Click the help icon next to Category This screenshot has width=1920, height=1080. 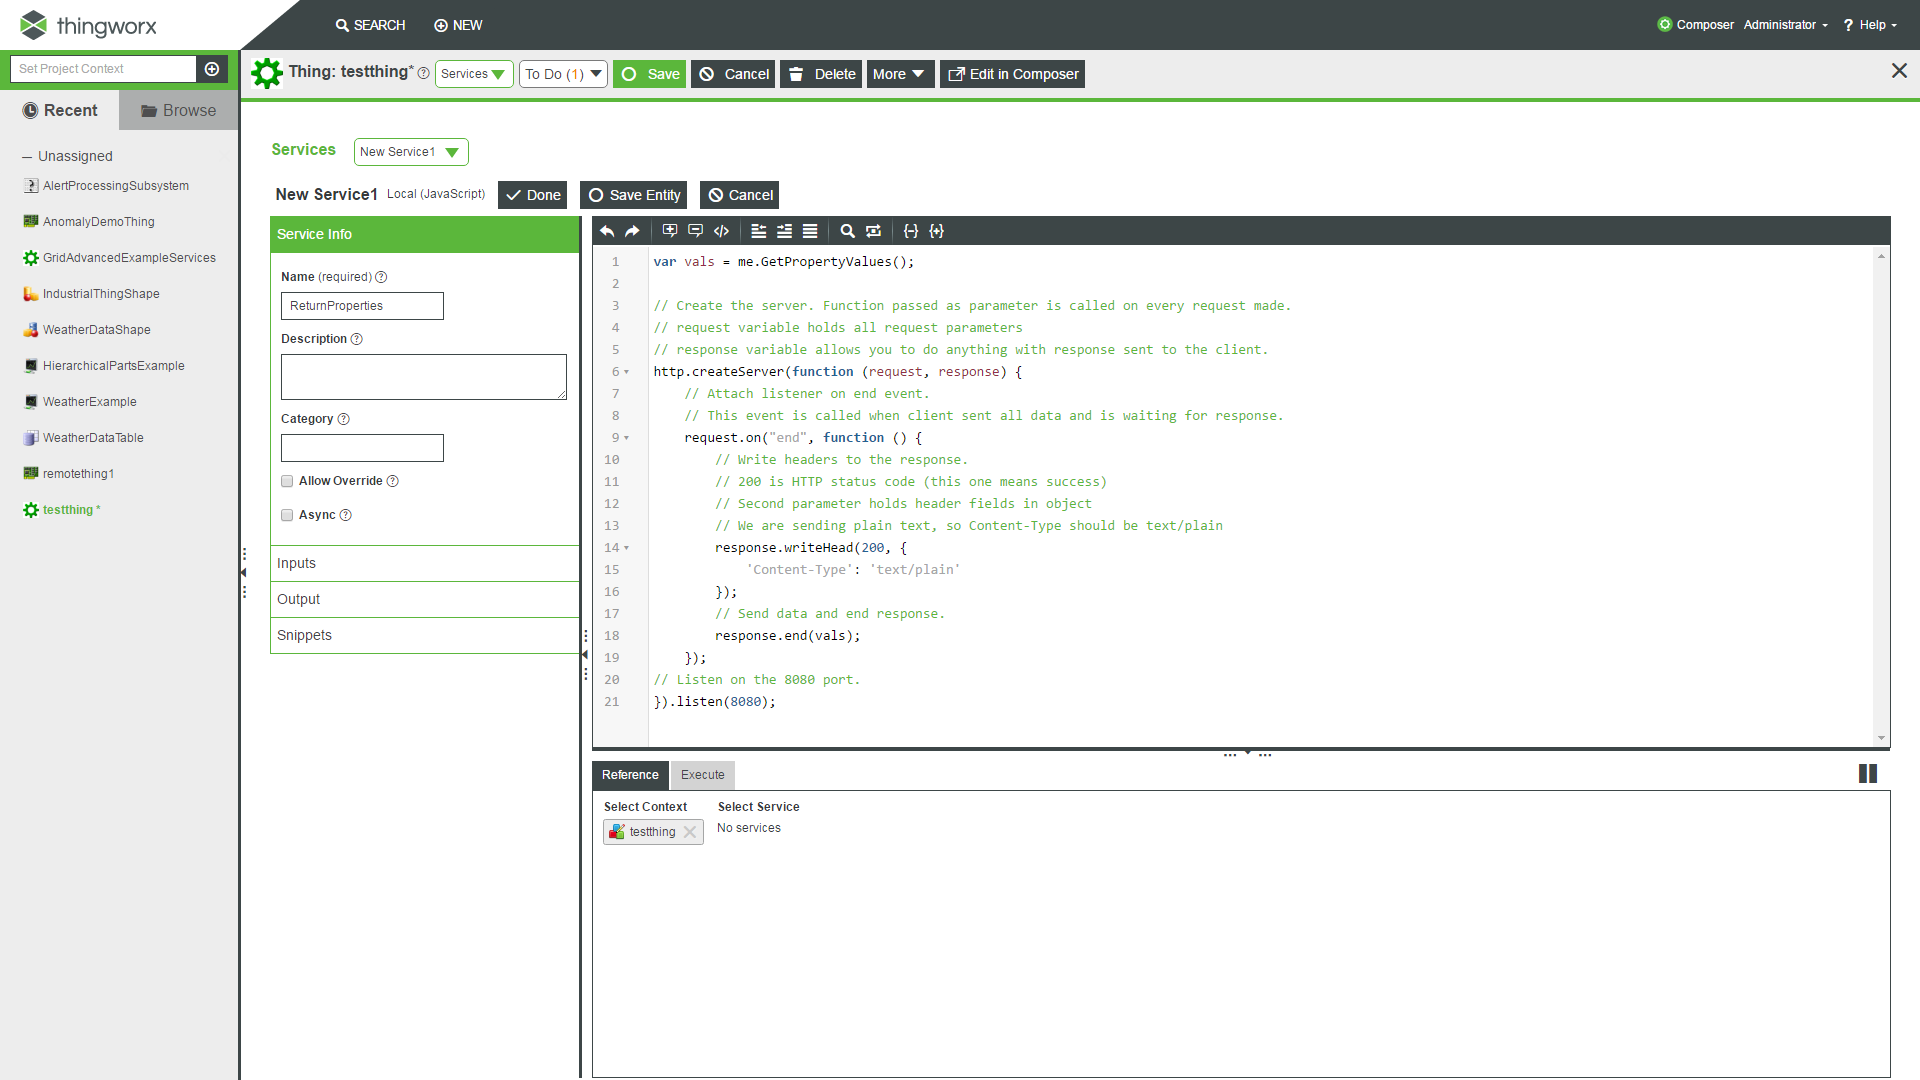click(x=344, y=419)
